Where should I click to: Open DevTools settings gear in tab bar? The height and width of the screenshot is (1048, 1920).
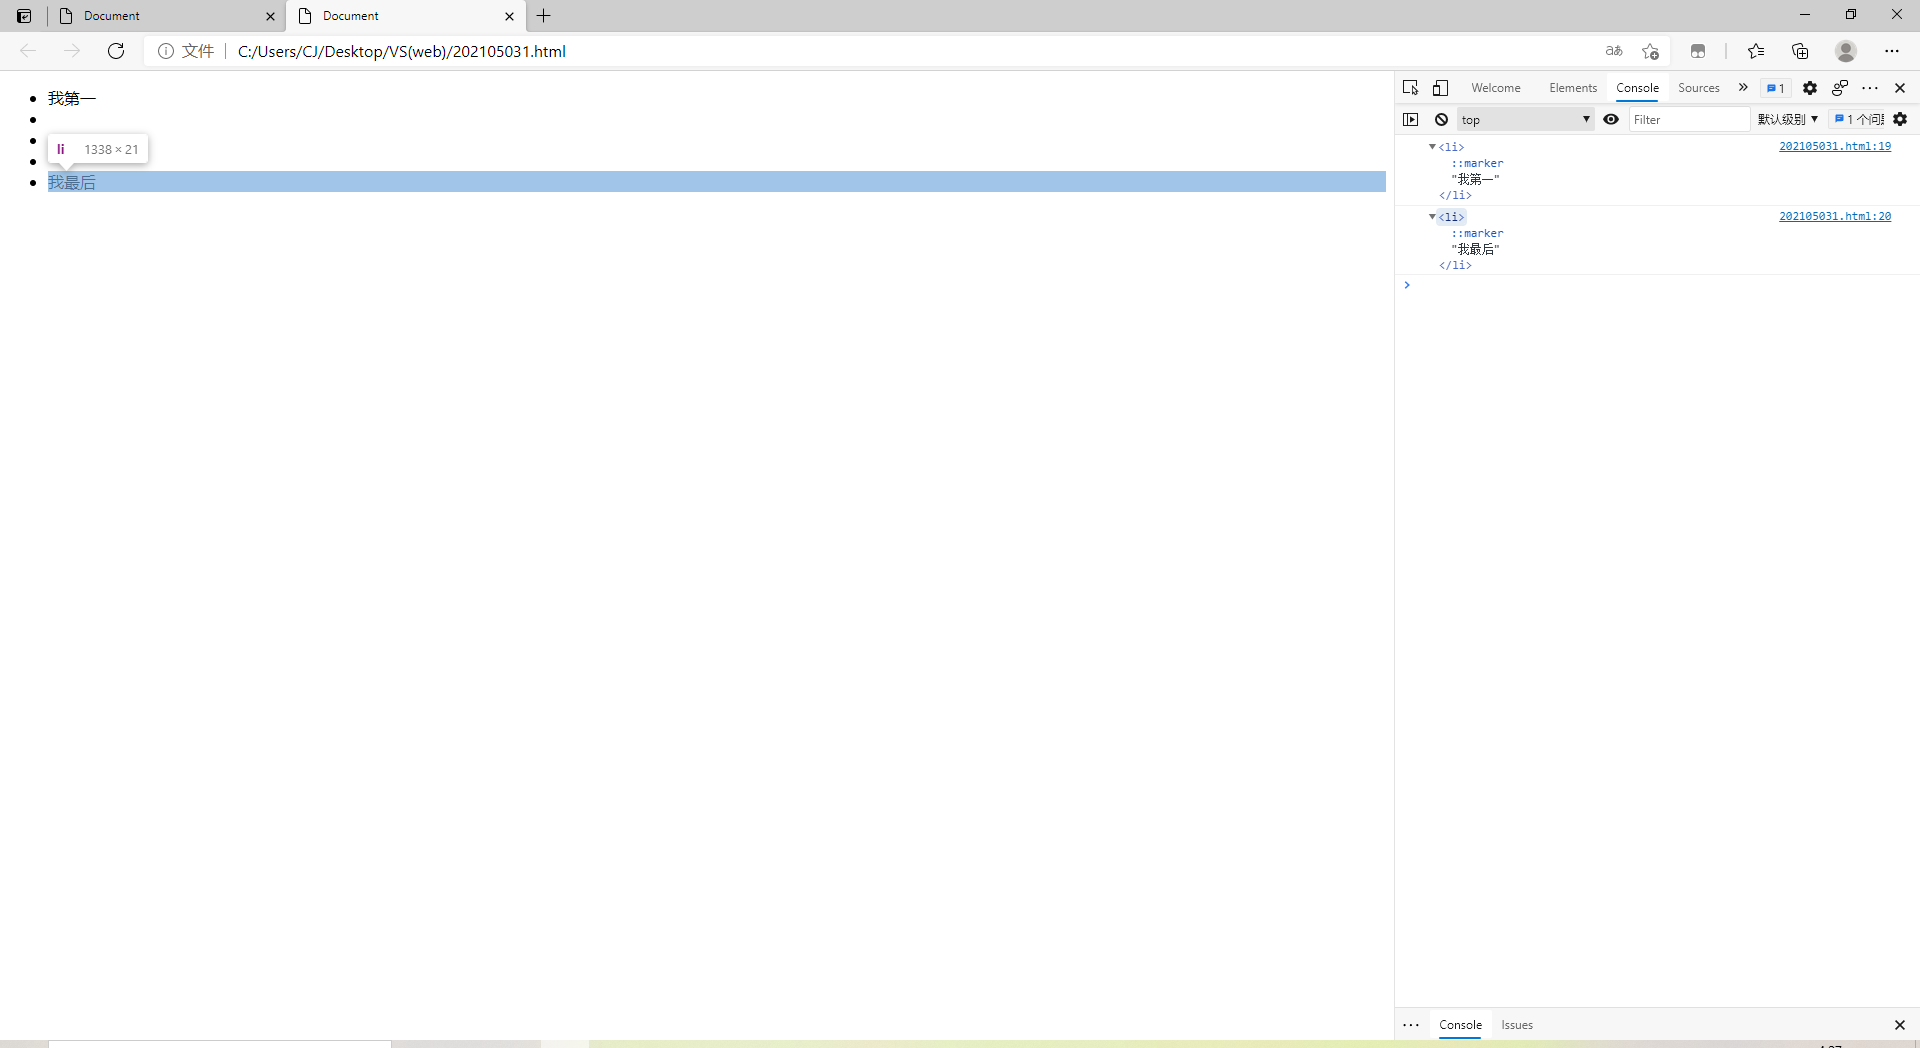[1810, 88]
